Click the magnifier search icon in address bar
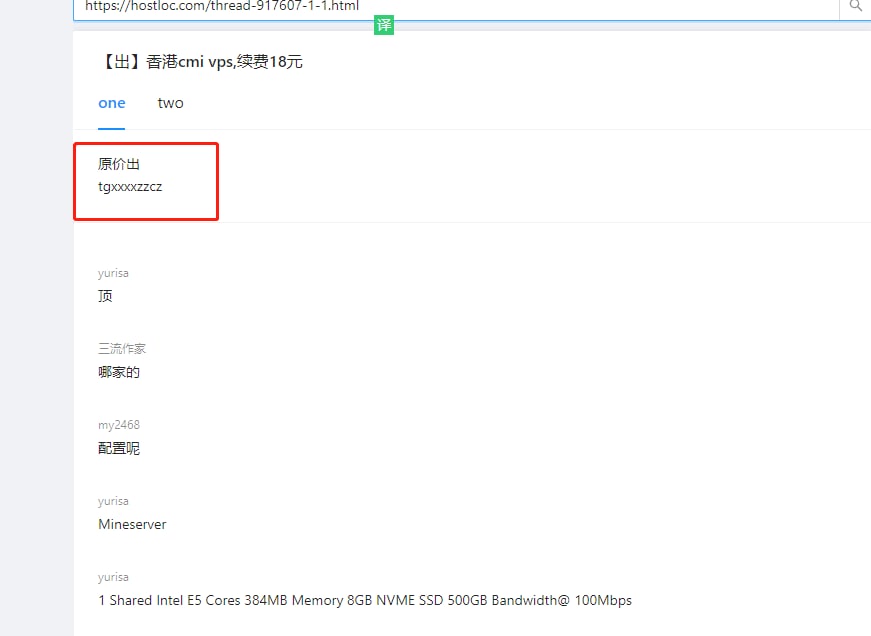This screenshot has width=871, height=636. pyautogui.click(x=855, y=6)
